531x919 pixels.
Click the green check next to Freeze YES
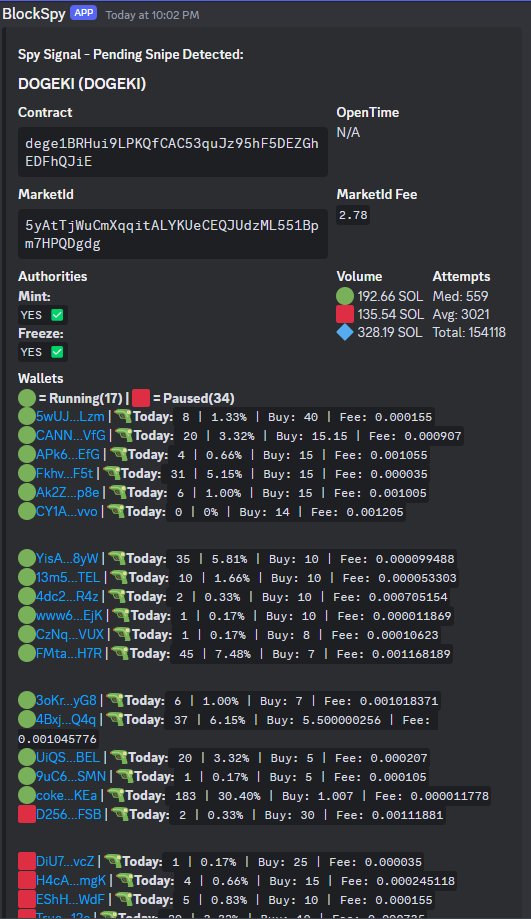click(x=57, y=352)
